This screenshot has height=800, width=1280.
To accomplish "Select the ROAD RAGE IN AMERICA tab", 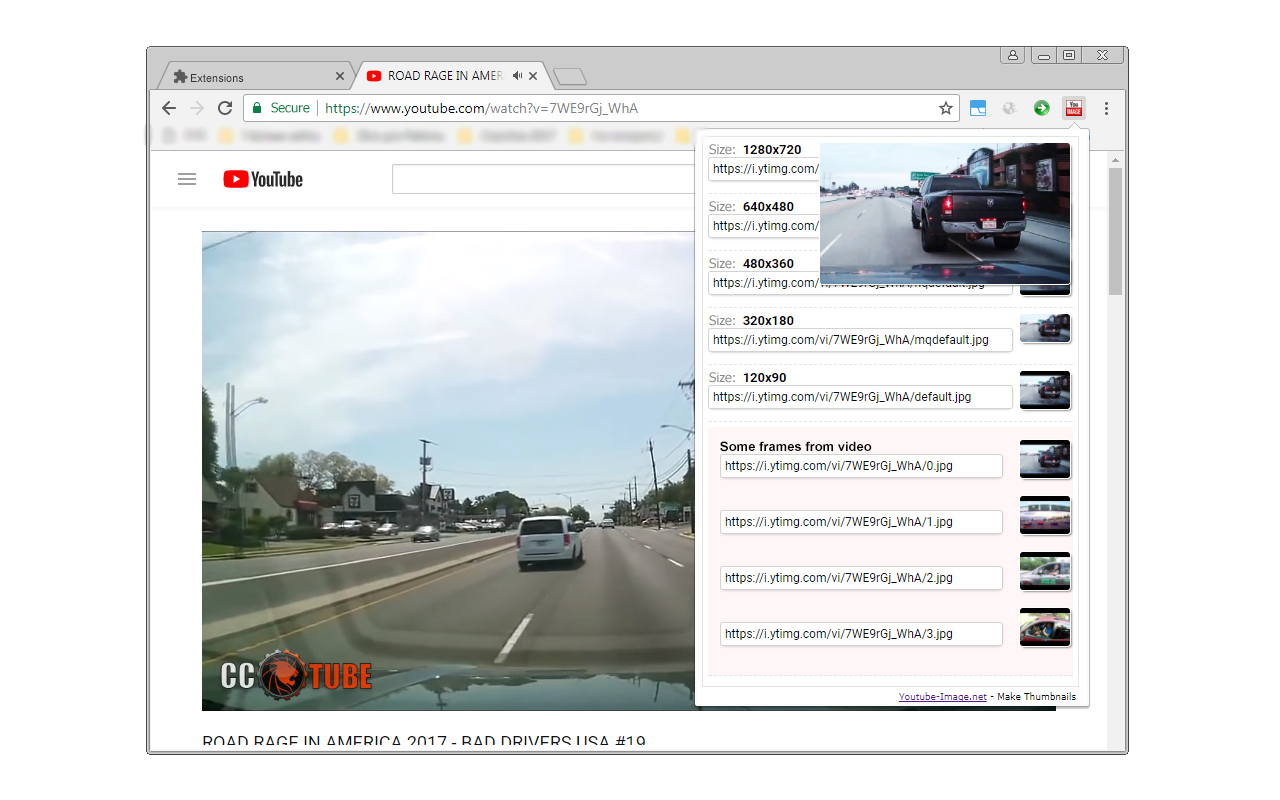I will [450, 76].
